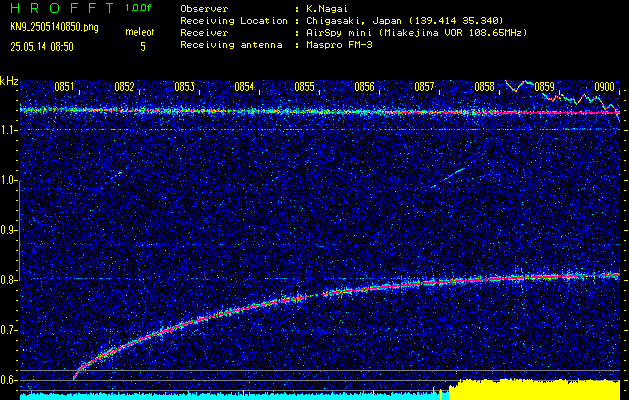Click the 0855 time marker
The image size is (629, 400).
[304, 87]
